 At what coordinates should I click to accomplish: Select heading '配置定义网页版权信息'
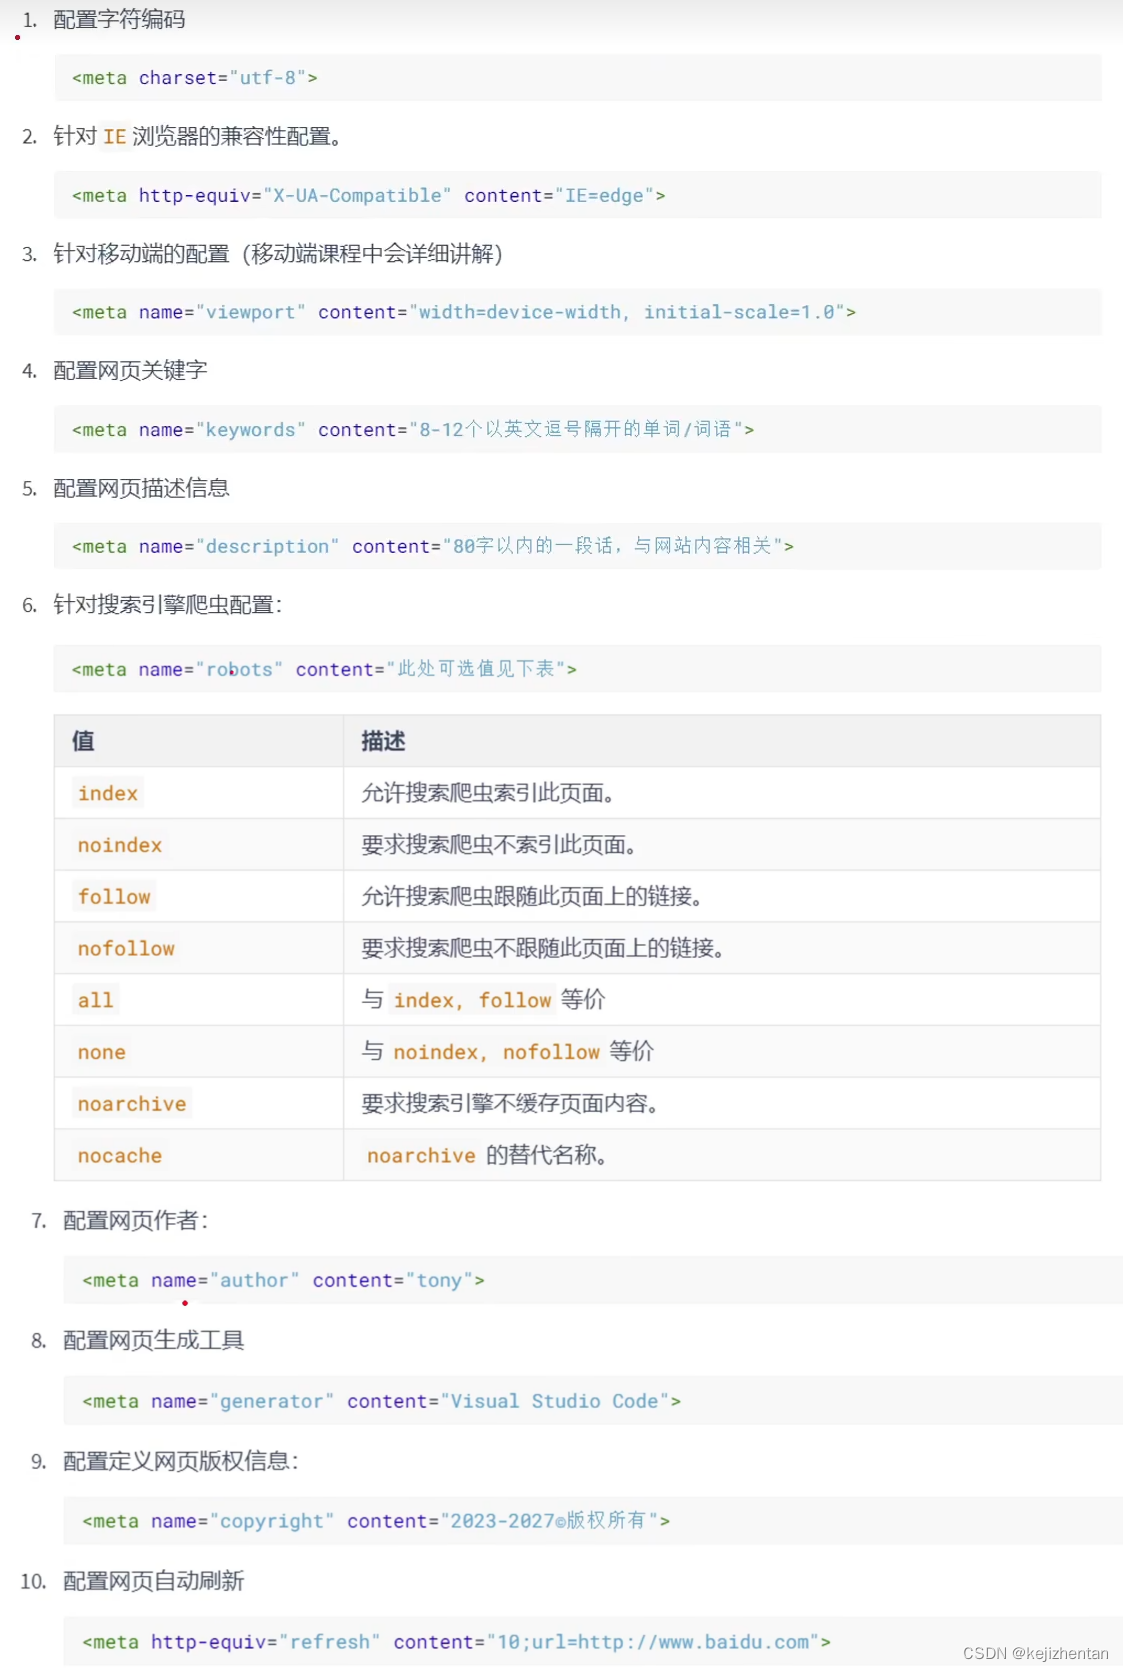coord(181,1462)
